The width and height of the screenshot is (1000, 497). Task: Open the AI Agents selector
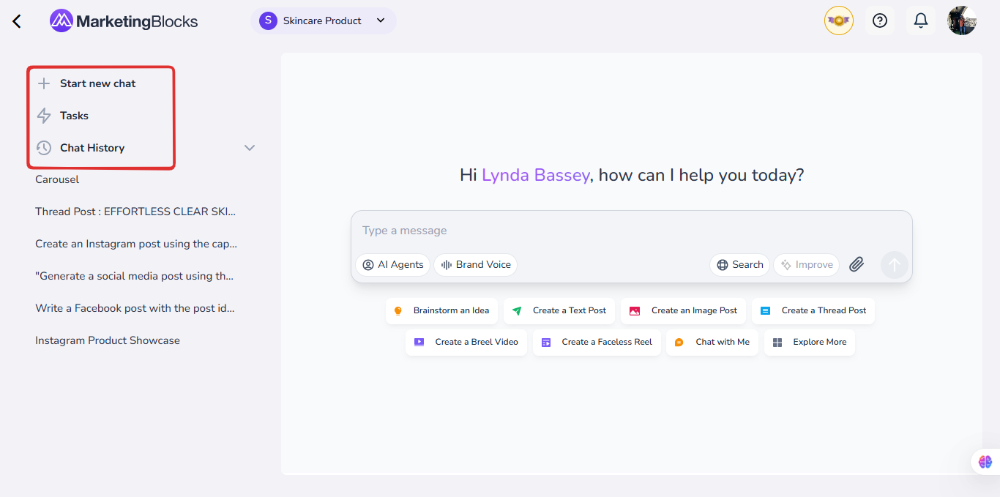click(x=393, y=265)
